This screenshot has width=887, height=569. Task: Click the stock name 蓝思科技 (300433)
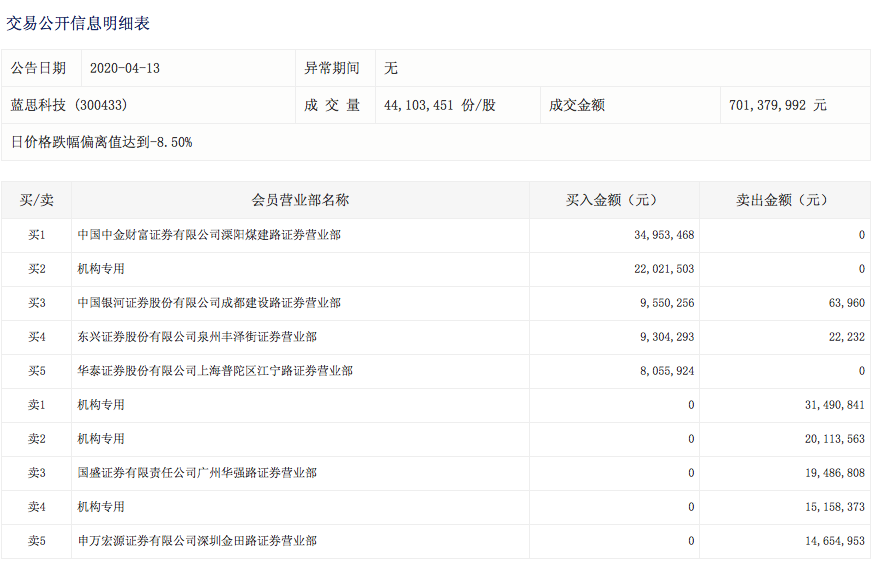[69, 105]
